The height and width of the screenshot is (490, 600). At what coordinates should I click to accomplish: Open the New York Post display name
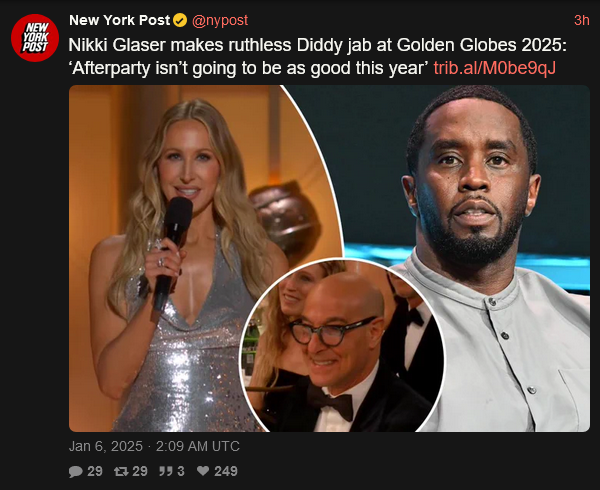click(119, 20)
